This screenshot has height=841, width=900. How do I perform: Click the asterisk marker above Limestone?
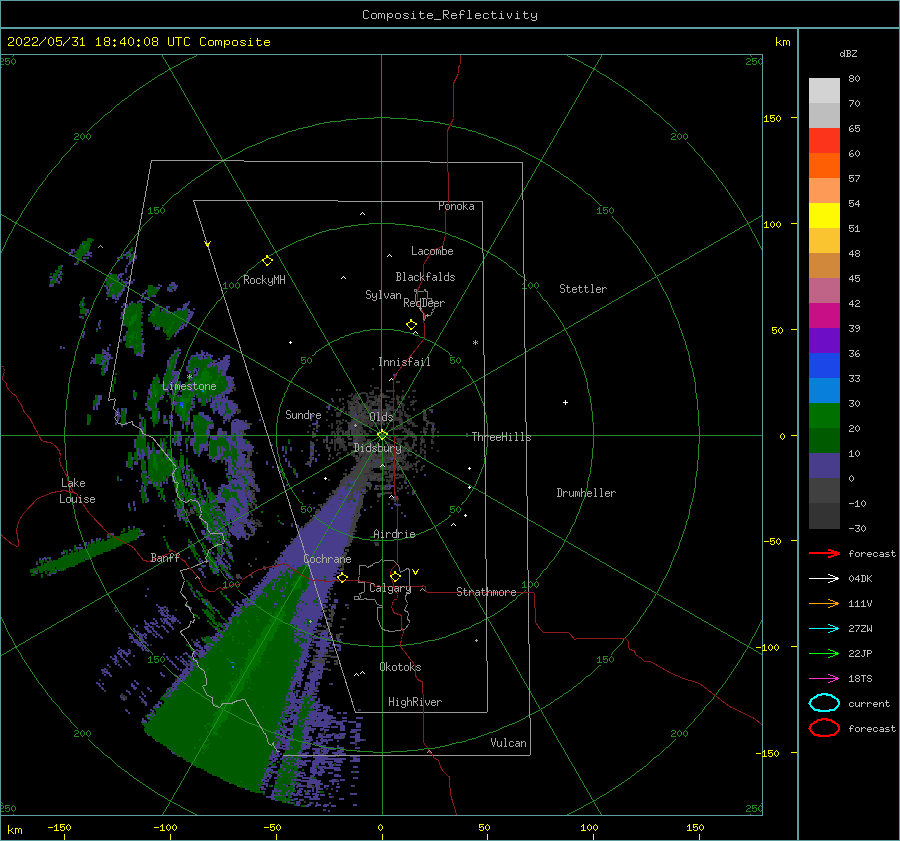[x=189, y=377]
